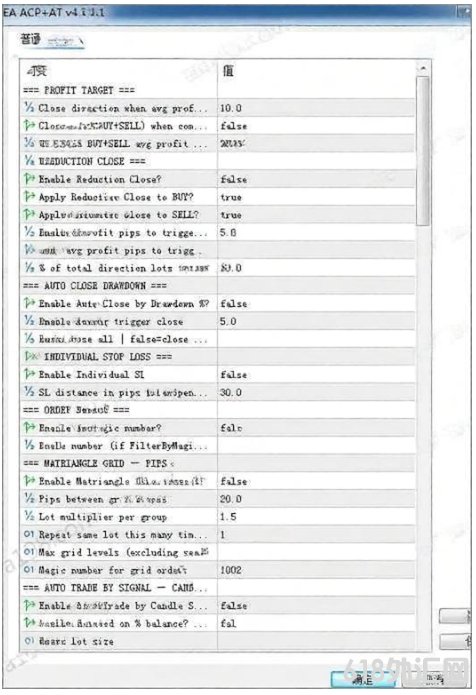The image size is (476, 695).
Task: Click the icon of 'Close direction when avg prof...' row
Action: point(29,108)
